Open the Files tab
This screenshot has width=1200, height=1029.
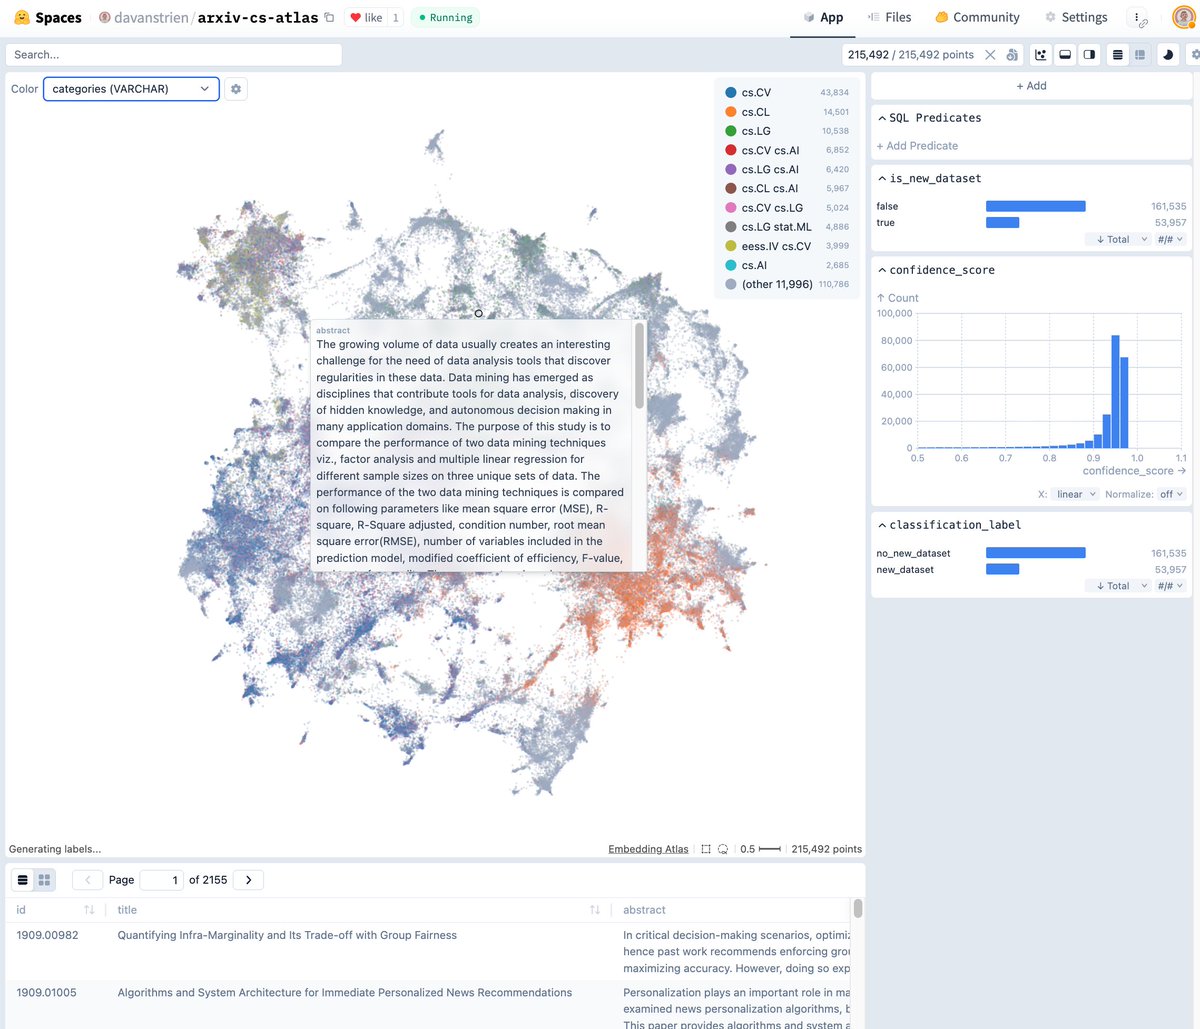[889, 17]
